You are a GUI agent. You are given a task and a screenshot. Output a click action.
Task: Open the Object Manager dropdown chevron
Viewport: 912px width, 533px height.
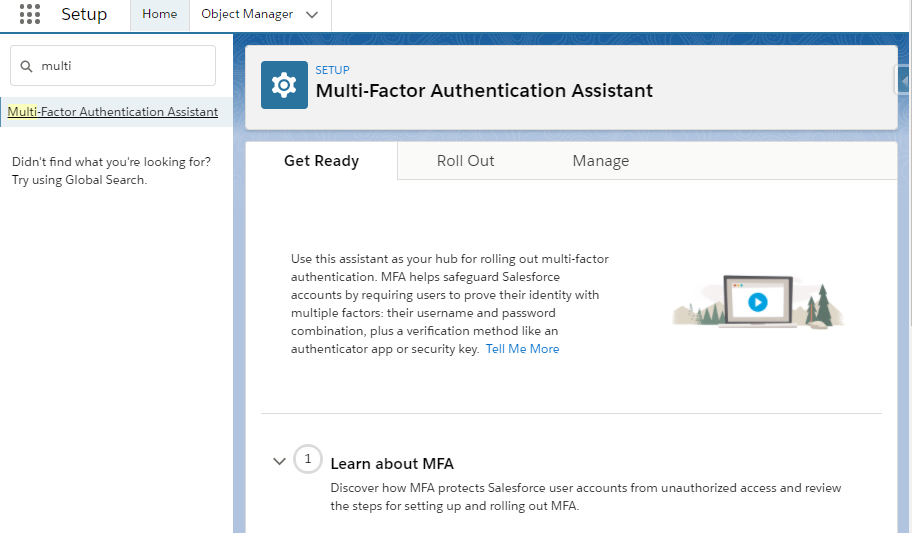pos(312,15)
